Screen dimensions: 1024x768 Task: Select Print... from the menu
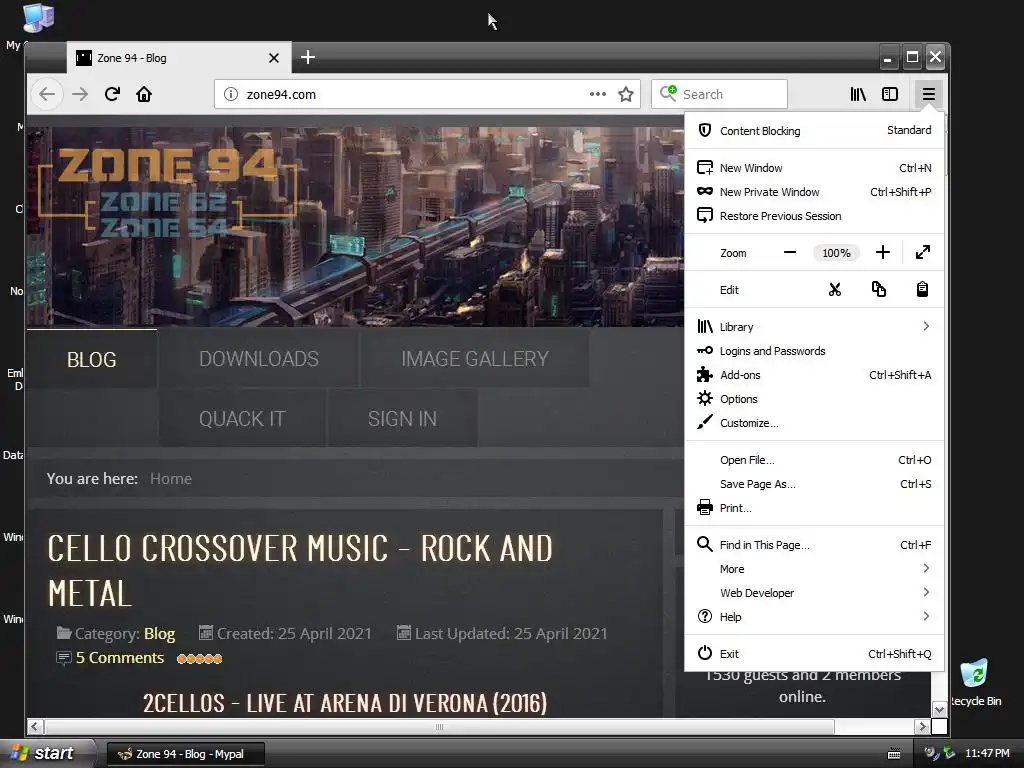[814, 508]
